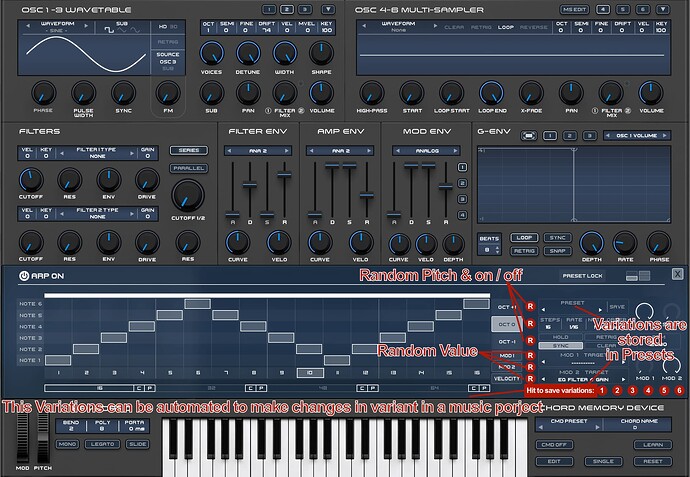Enable PARALLEL filter routing
The height and width of the screenshot is (477, 690).
[x=189, y=168]
